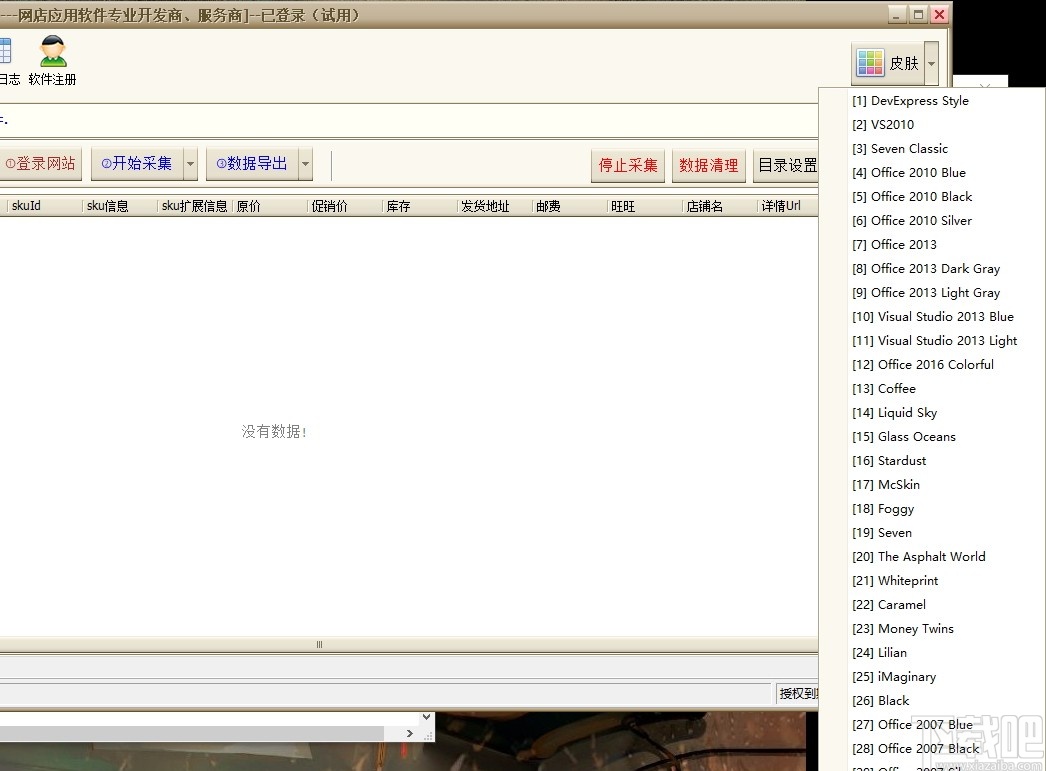Select the VS2010 skin

coord(883,125)
